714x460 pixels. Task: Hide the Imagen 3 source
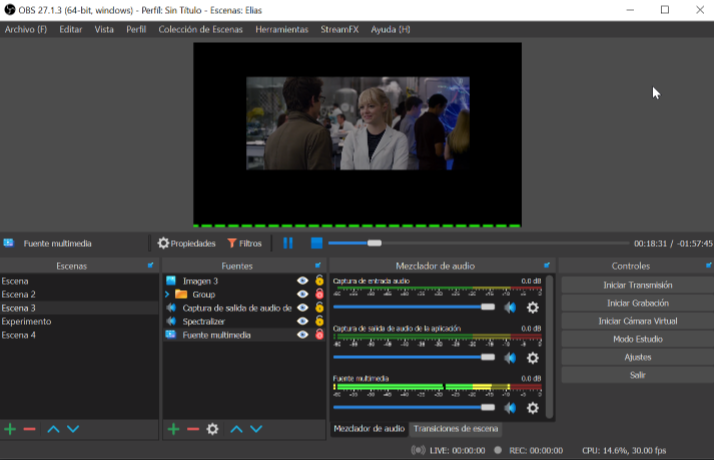click(x=302, y=281)
